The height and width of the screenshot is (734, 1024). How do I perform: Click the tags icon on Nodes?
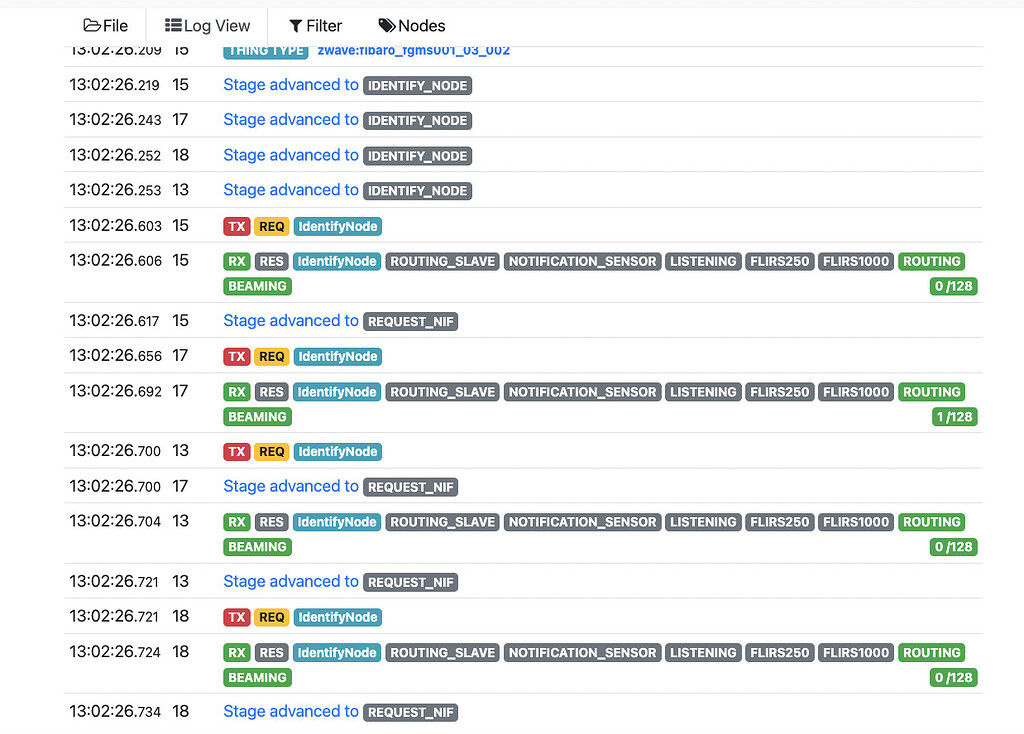(390, 25)
